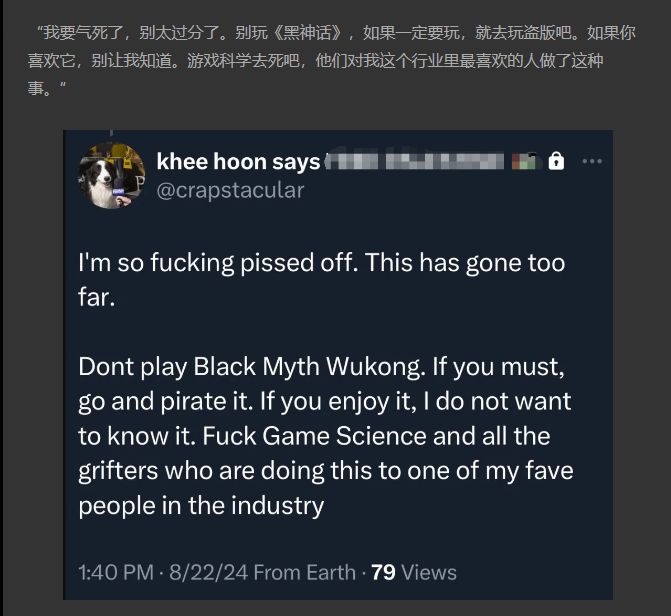Click the pixelated emoji beside the padlock
671x616 pixels.
click(x=524, y=161)
